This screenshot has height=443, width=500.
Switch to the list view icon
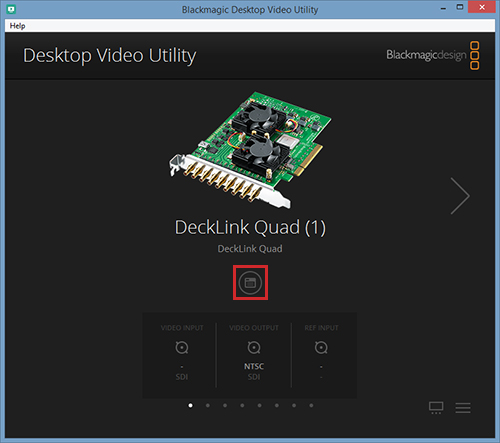tap(463, 408)
